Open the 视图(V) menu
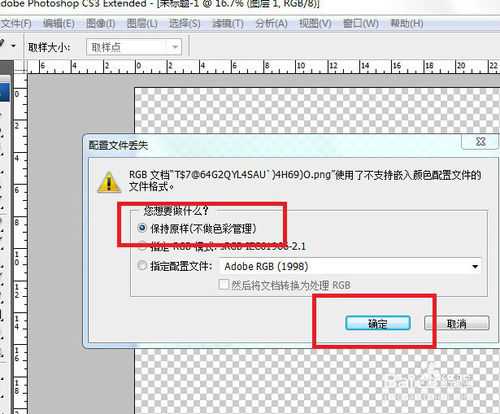The width and height of the screenshot is (500, 414). [x=315, y=24]
